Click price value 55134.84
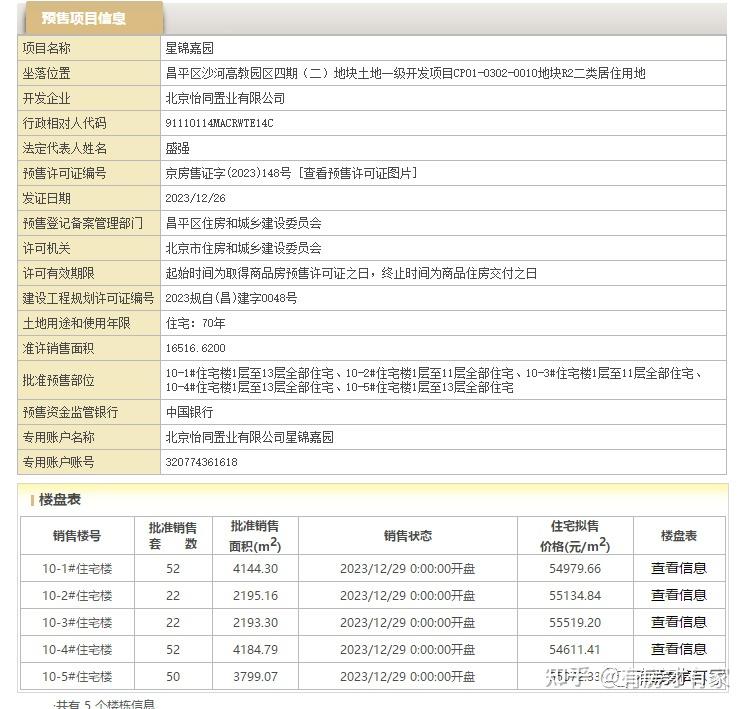The image size is (749, 709). click(575, 596)
